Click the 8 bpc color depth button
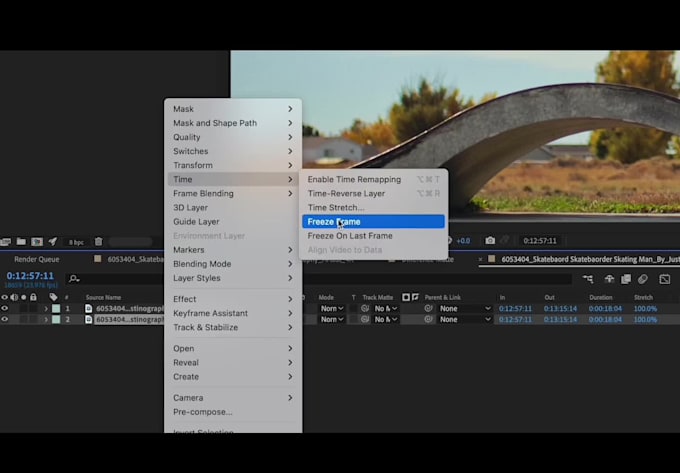The image size is (680, 473). tap(76, 242)
